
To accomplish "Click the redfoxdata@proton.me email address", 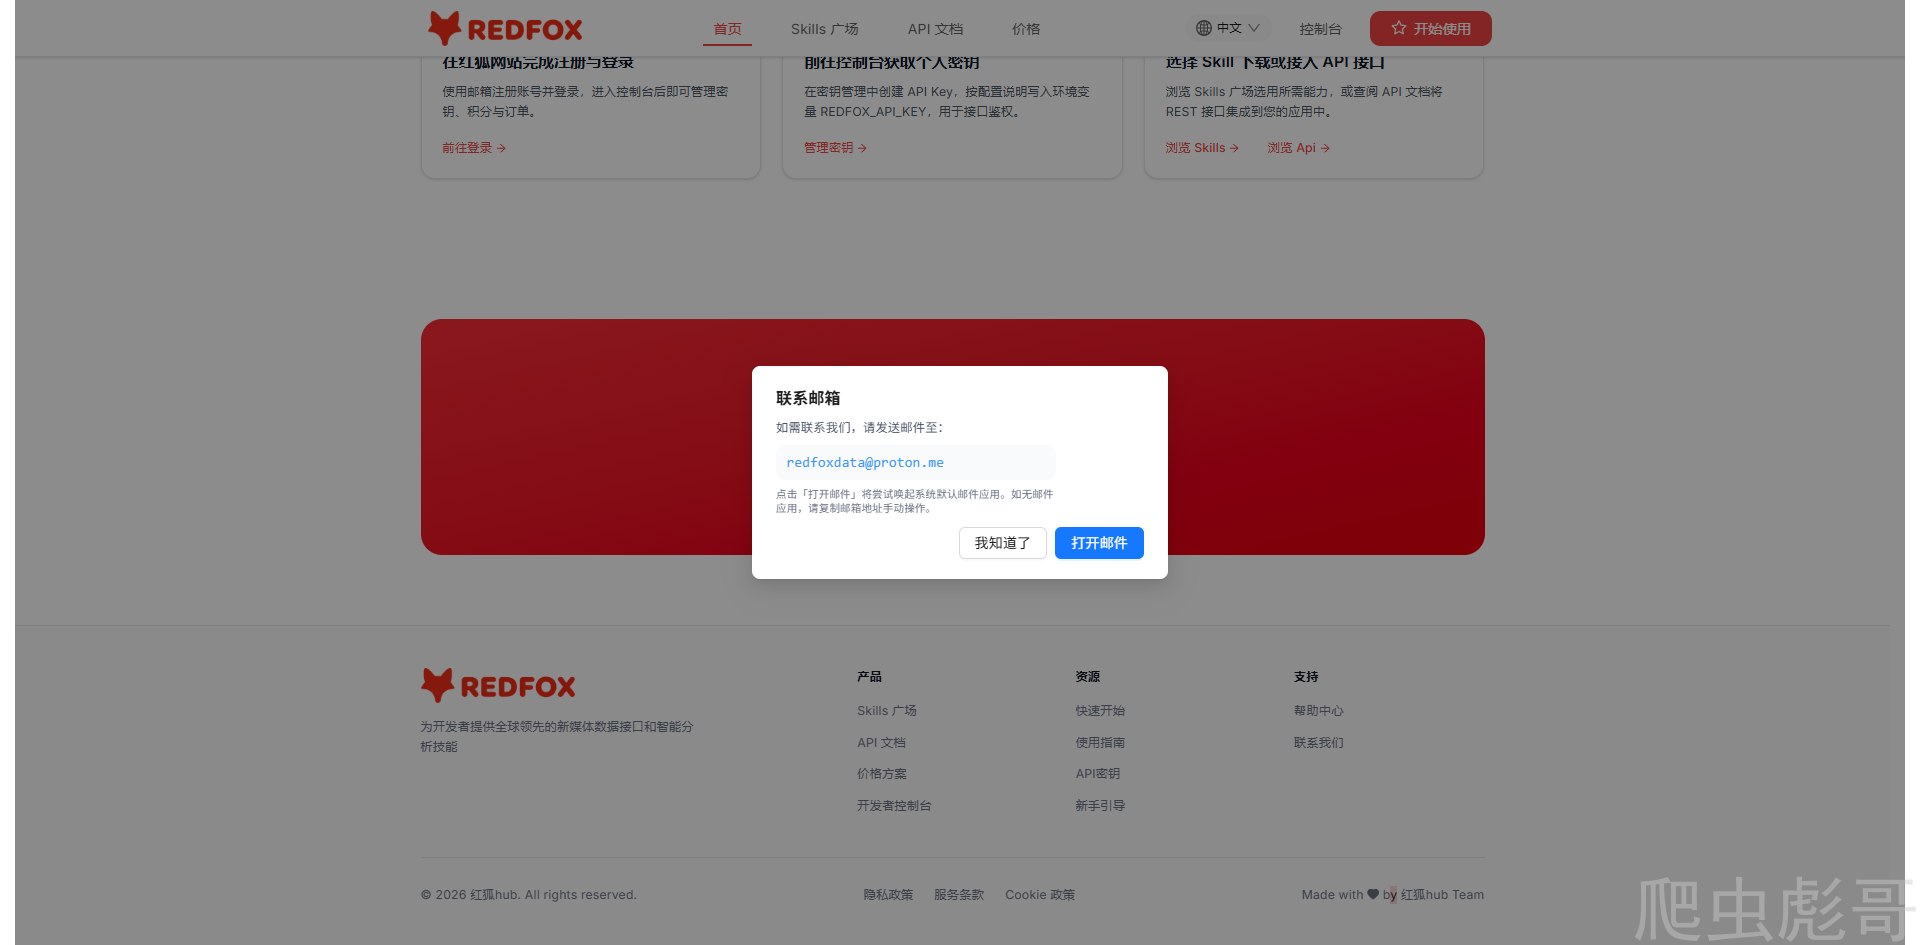I will point(865,462).
